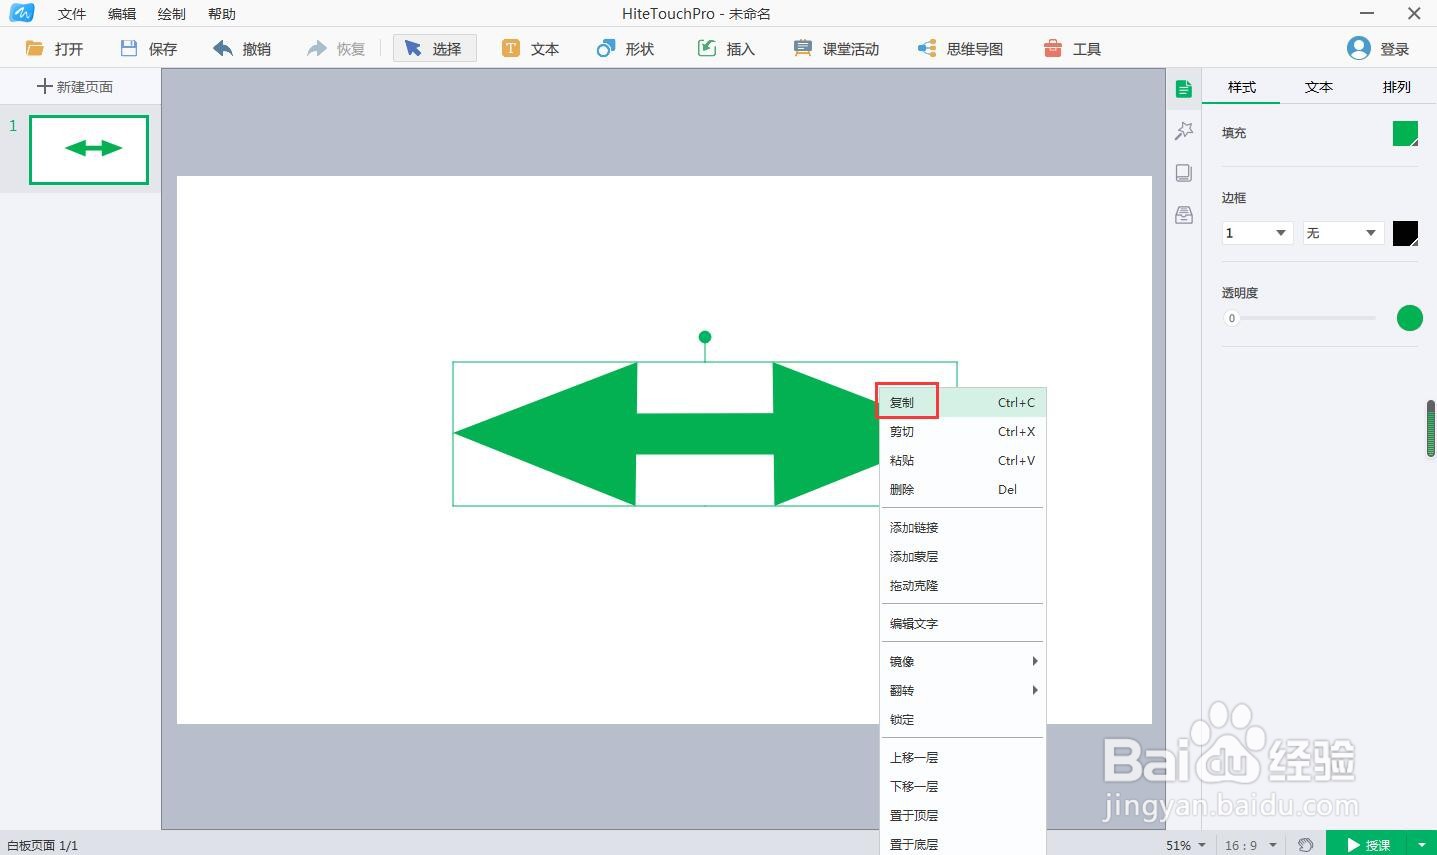Undo with the 撤销 toolbar button
Screen dimensions: 1437x855
242,48
